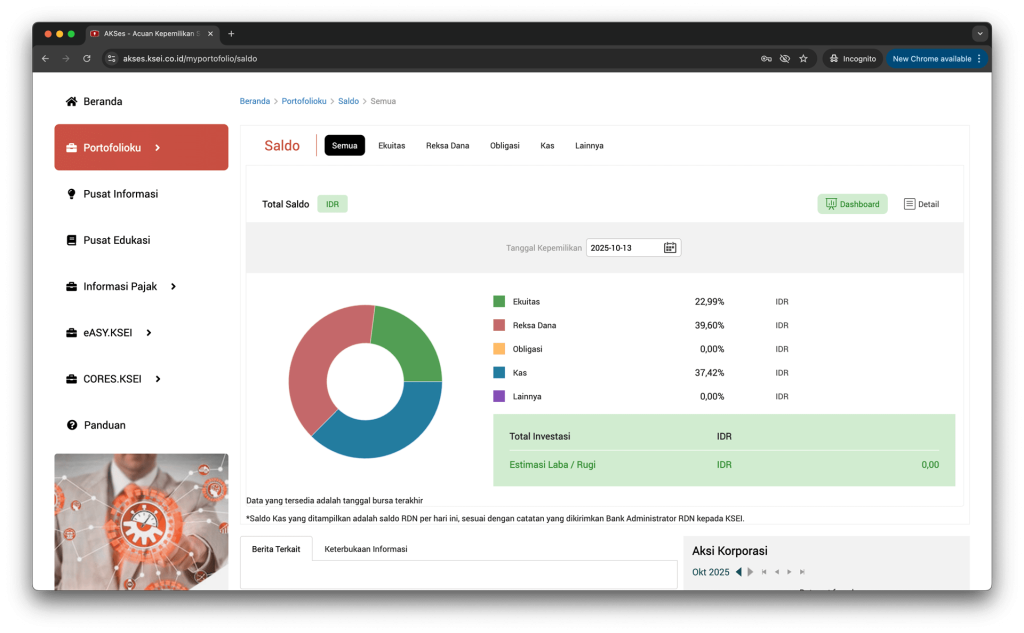Click the Pusat Informasi lightbulb icon
The height and width of the screenshot is (633, 1024).
(71, 194)
